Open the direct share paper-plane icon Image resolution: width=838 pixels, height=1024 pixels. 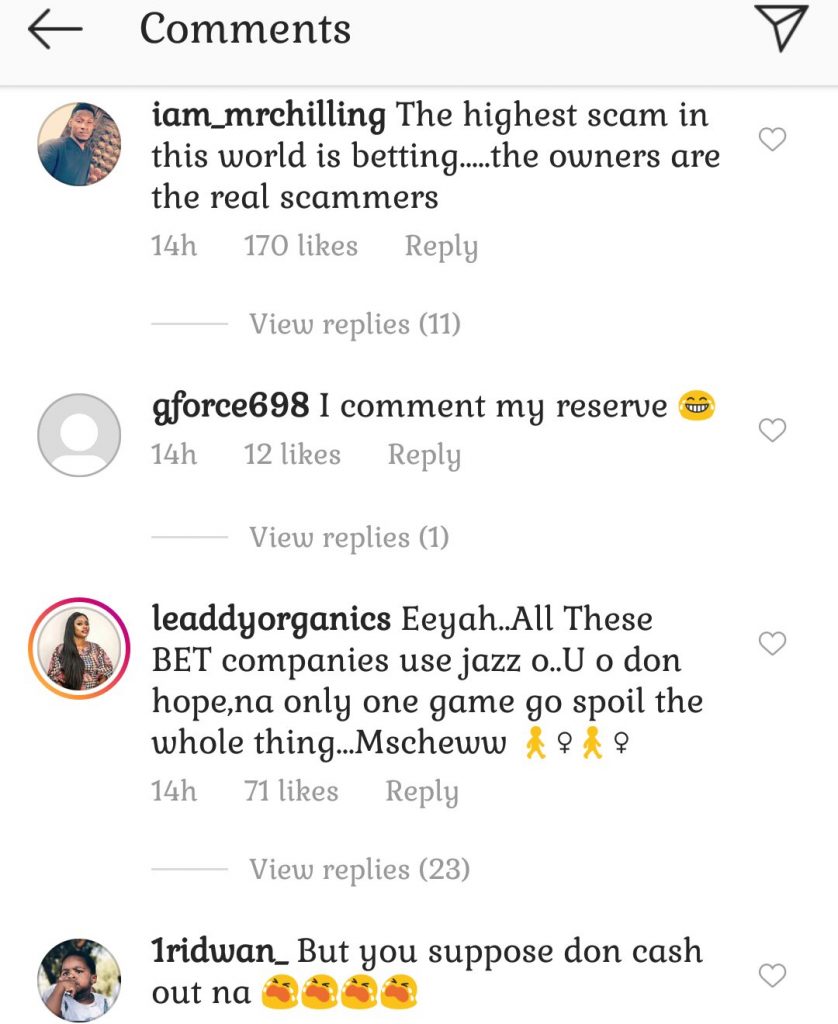pyautogui.click(x=779, y=29)
